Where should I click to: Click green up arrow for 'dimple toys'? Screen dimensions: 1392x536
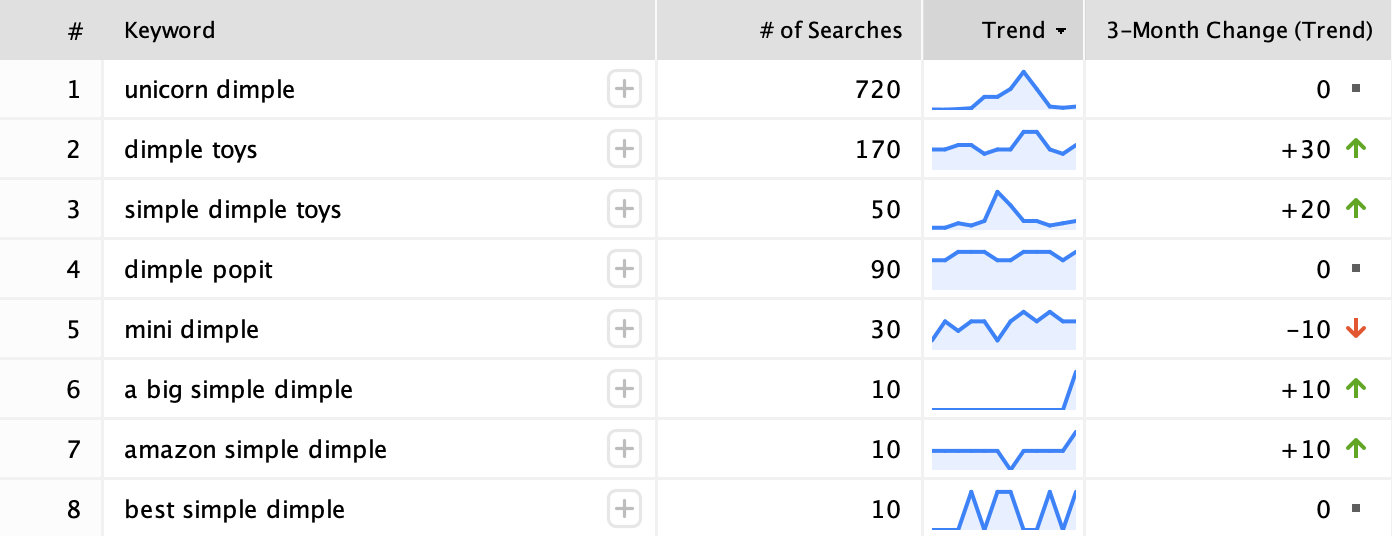tap(1356, 149)
